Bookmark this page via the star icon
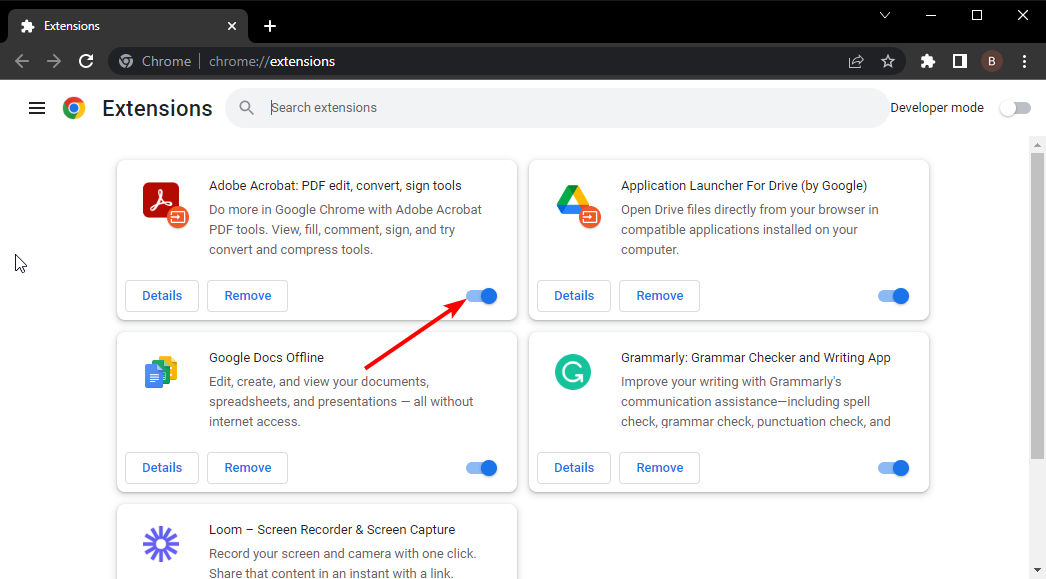 [888, 61]
